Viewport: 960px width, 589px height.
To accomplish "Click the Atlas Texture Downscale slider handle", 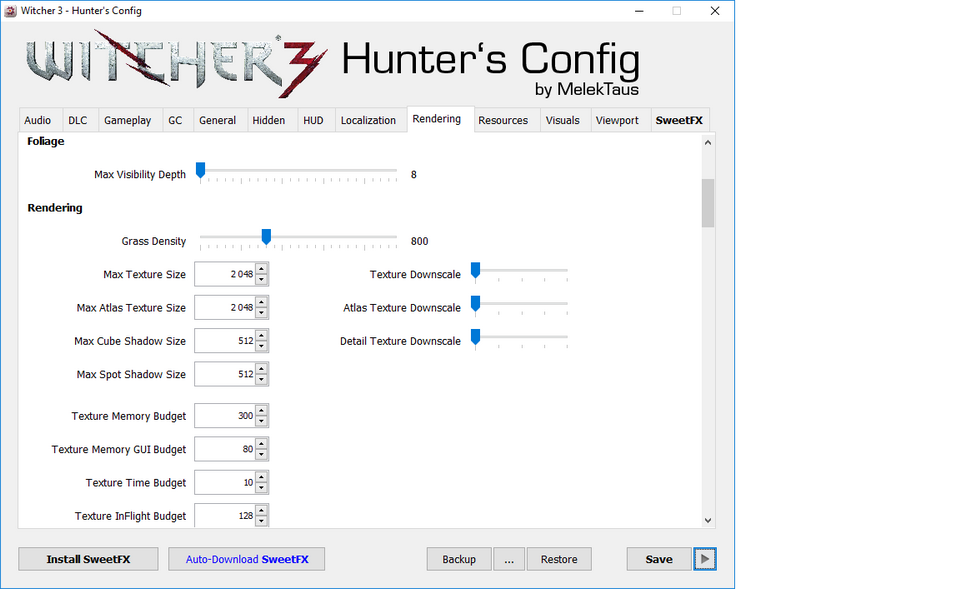I will pos(475,304).
